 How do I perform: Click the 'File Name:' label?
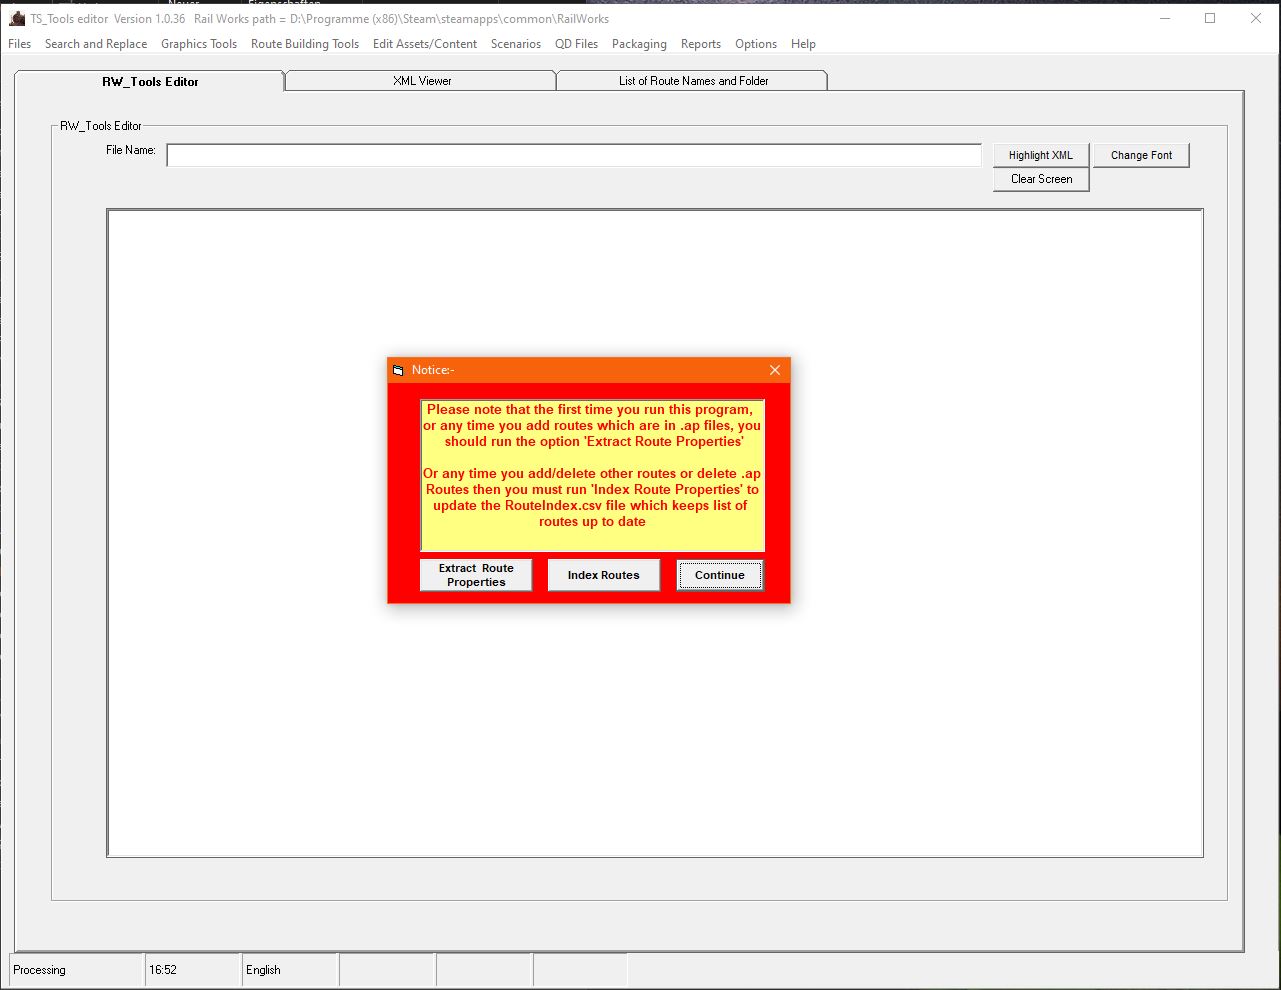131,150
